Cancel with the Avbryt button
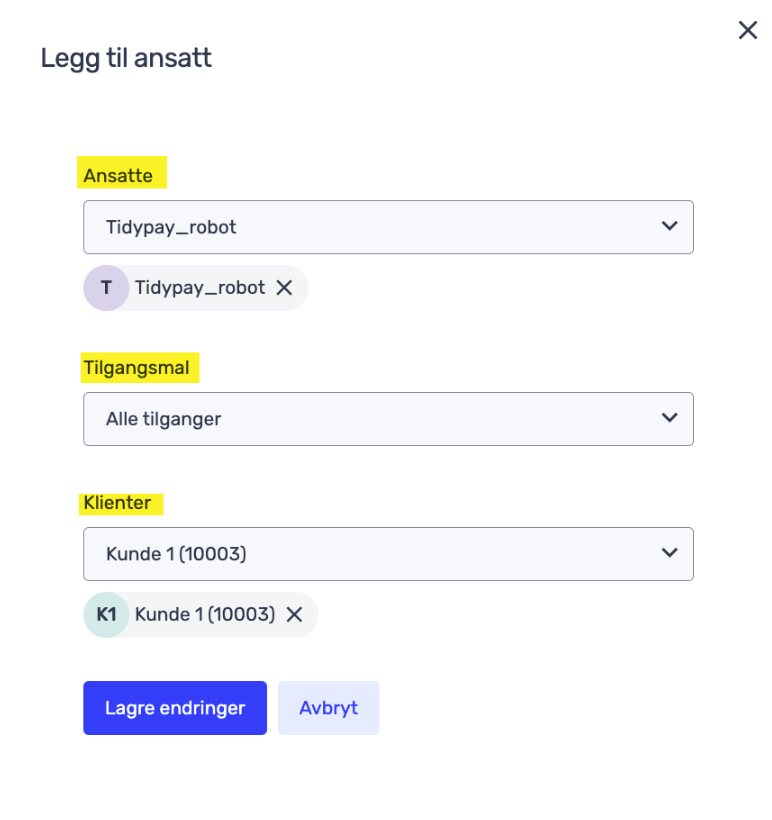Image resolution: width=772 pixels, height=820 pixels. (328, 708)
